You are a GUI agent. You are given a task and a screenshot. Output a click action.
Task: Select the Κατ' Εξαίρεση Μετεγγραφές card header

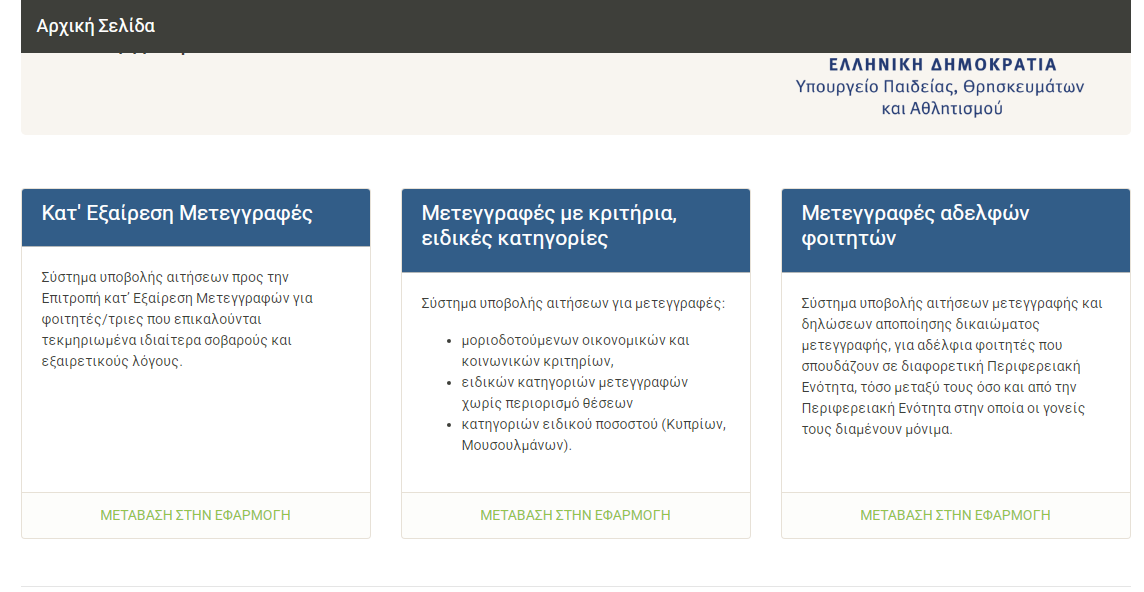point(178,213)
